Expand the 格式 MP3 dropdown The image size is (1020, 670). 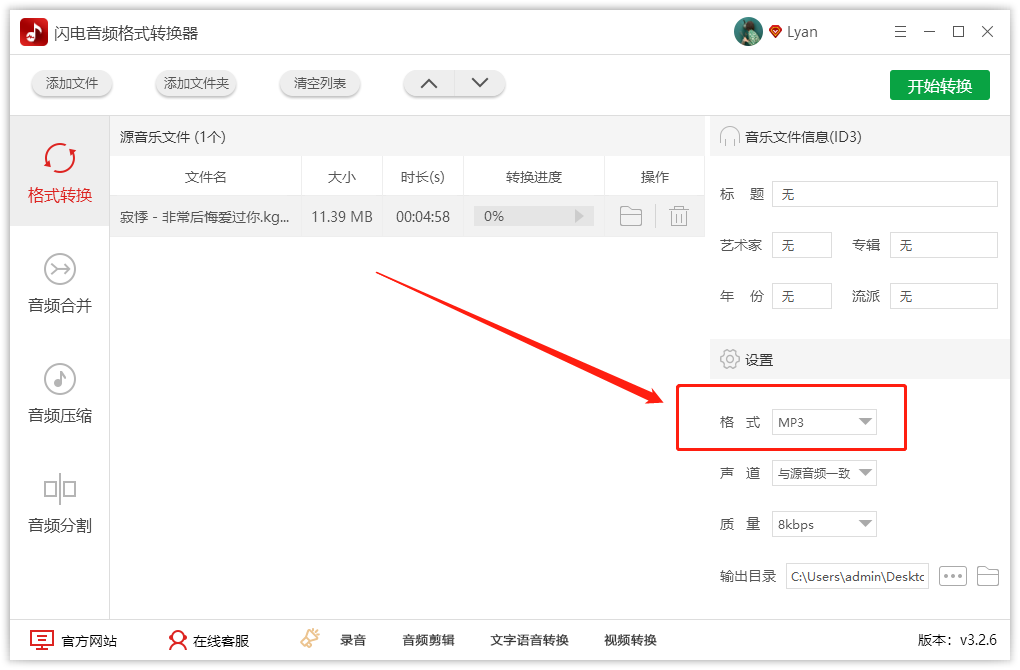(824, 422)
